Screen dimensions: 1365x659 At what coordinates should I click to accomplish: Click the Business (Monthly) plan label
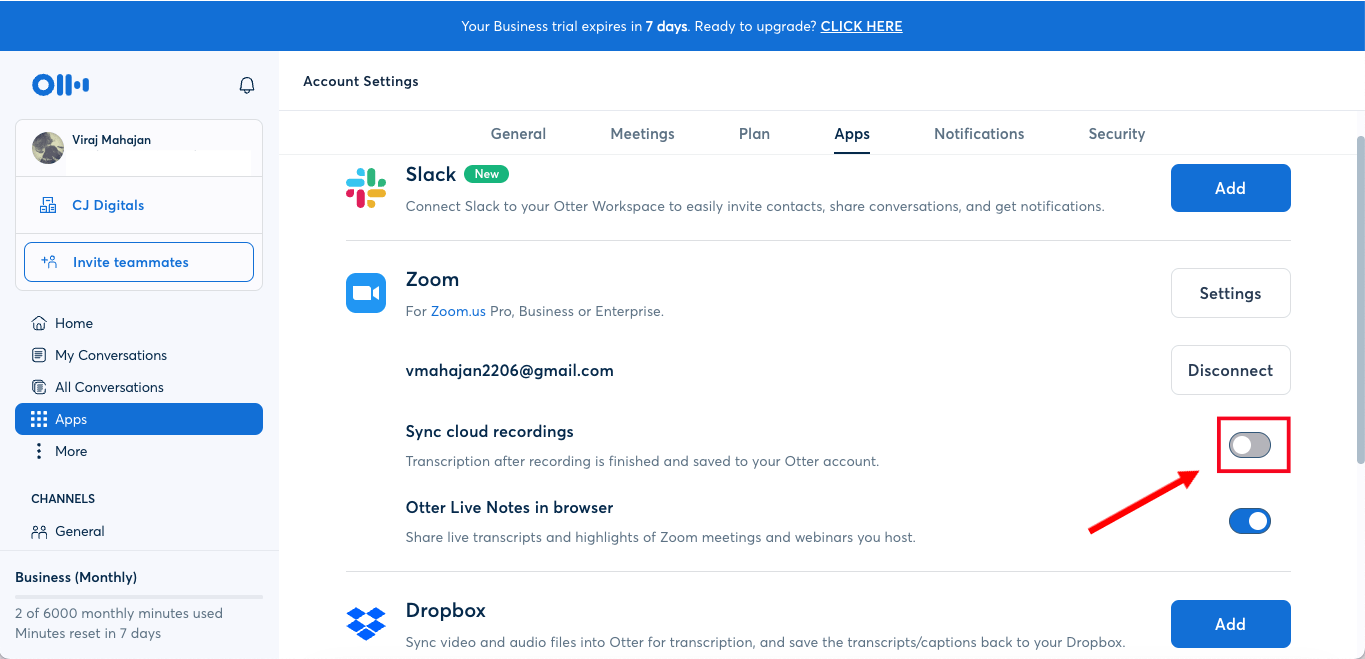pos(76,577)
